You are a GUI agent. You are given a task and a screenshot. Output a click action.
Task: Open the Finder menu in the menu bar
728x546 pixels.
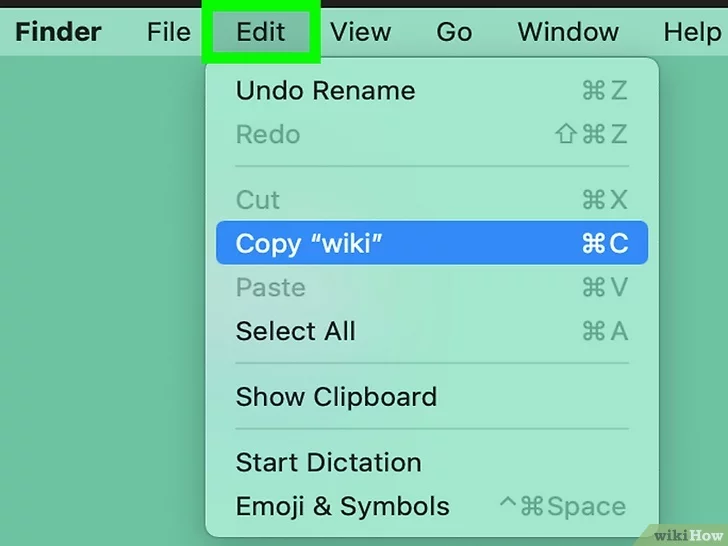[x=58, y=32]
